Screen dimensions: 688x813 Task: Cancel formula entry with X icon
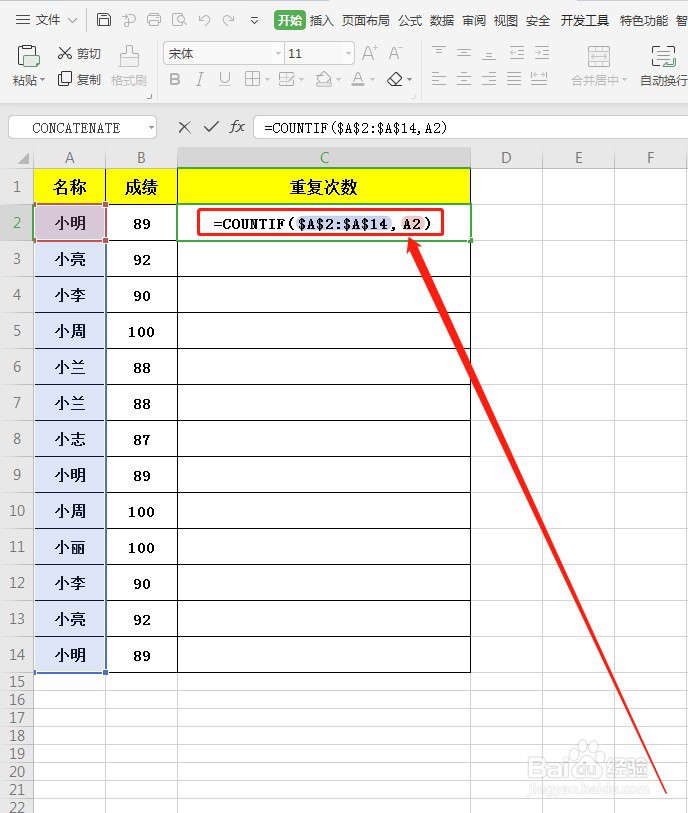click(184, 128)
